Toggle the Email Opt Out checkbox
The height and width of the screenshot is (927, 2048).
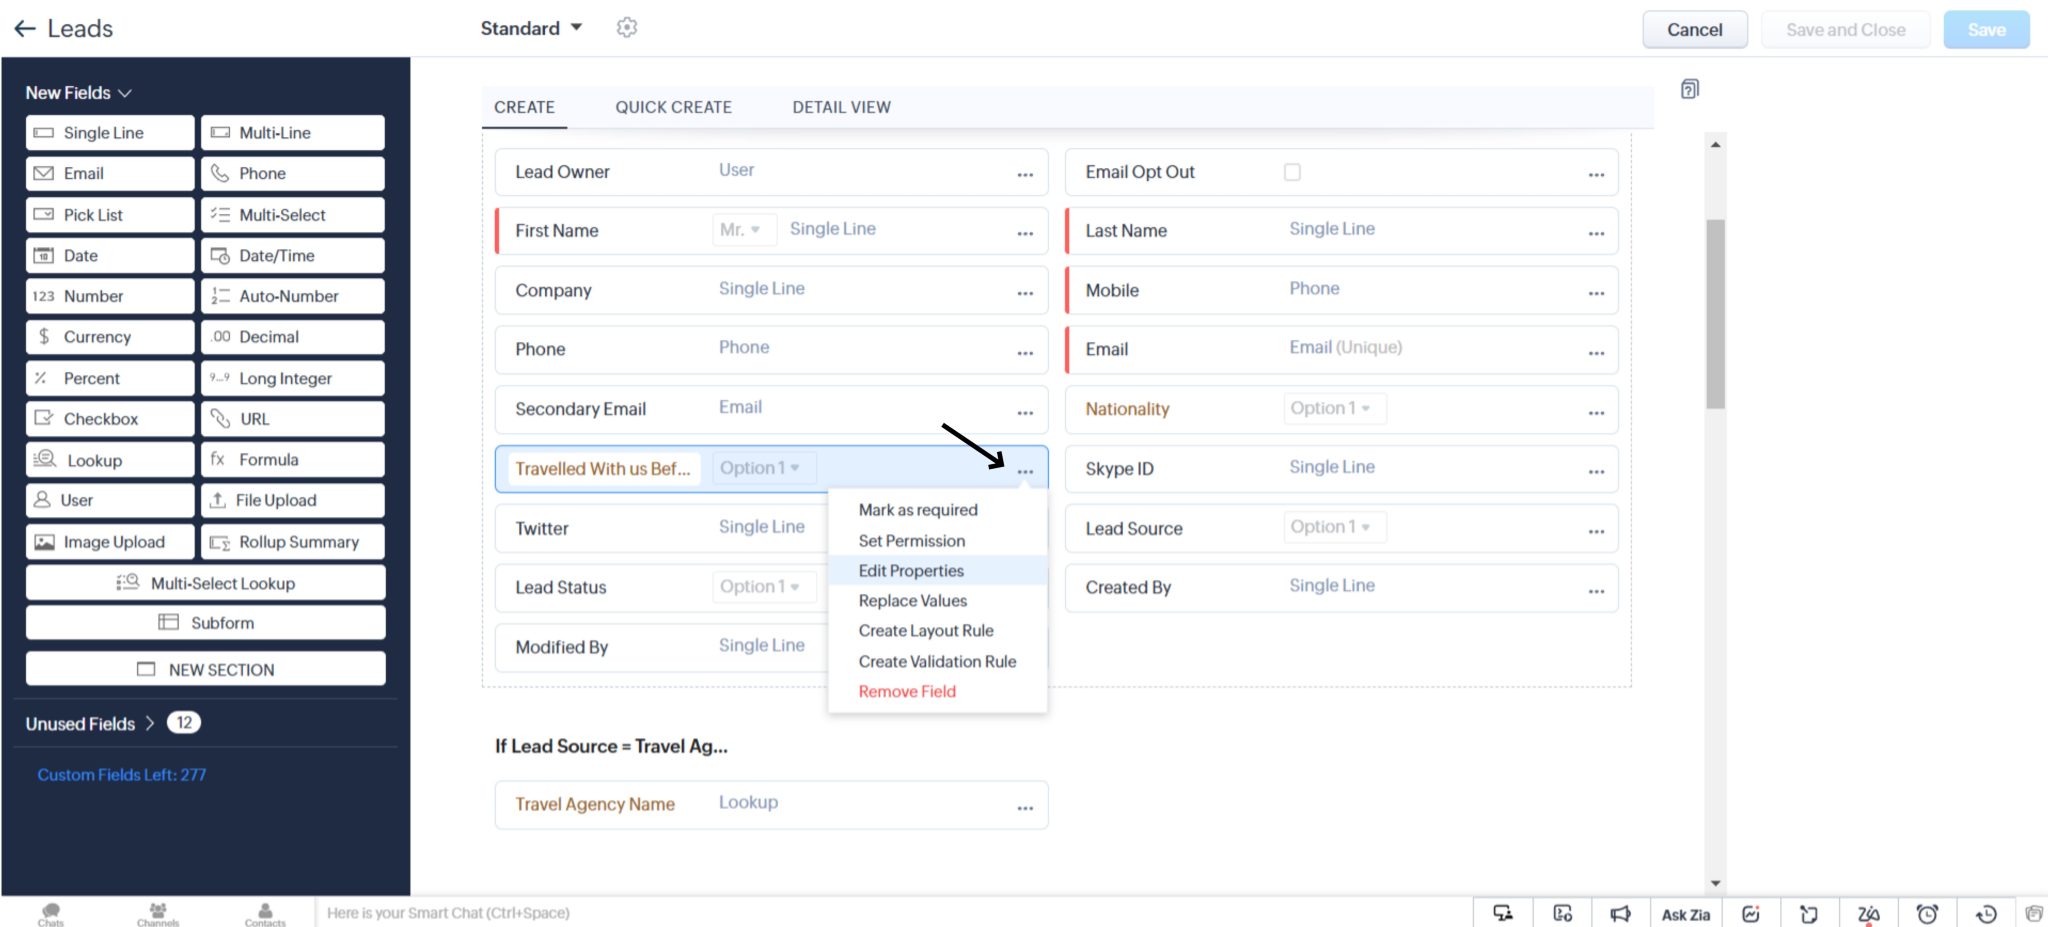(x=1292, y=171)
